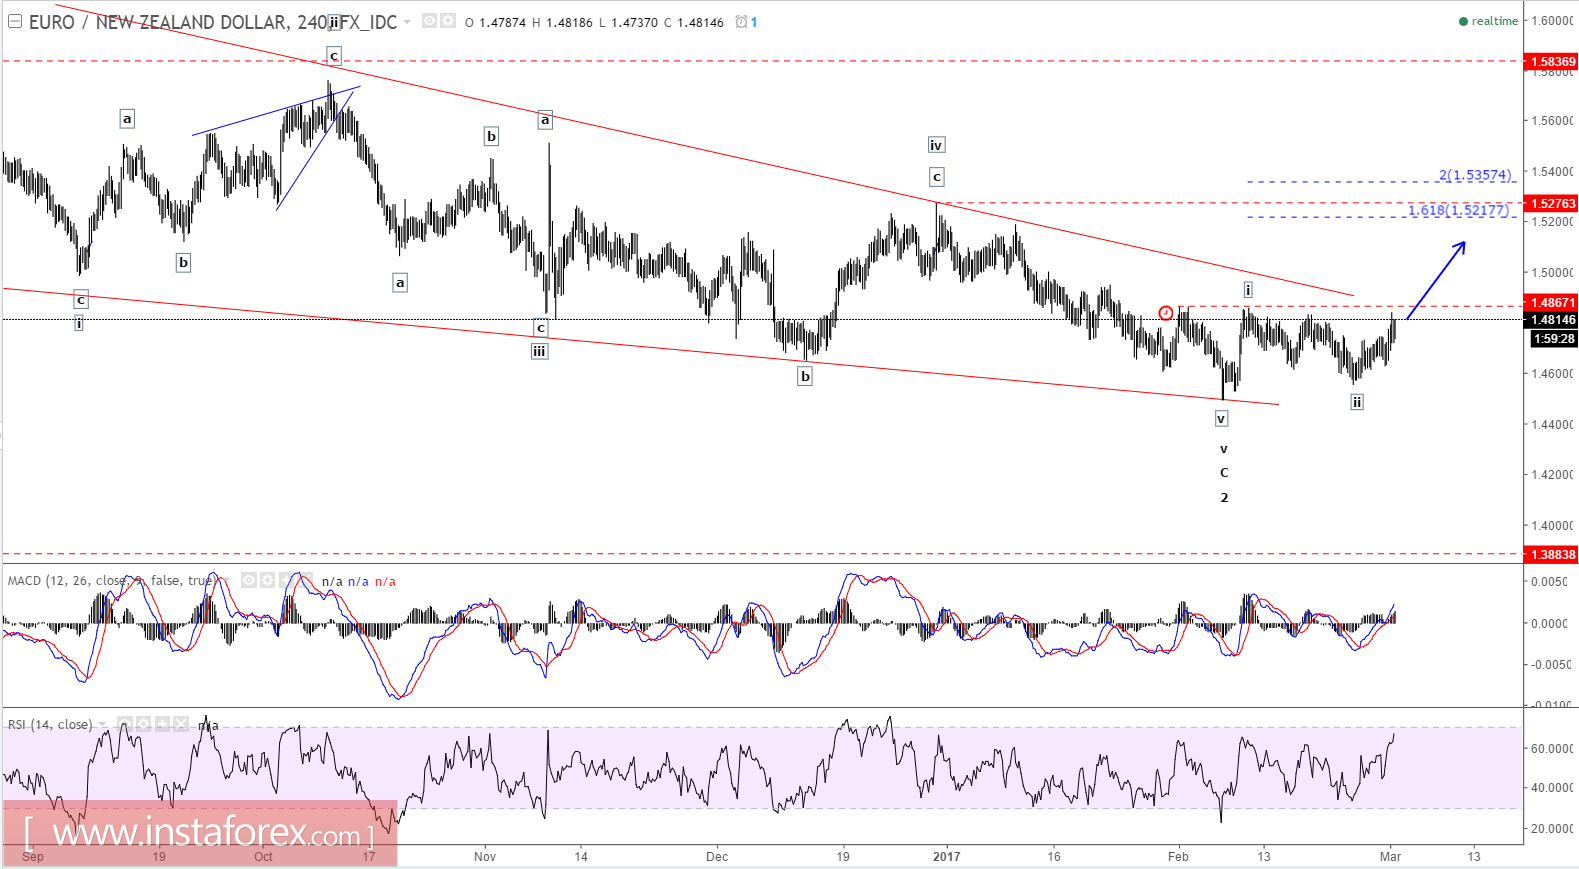Click the countdown timer 1:59:28
The width and height of the screenshot is (1579, 869).
(1554, 339)
